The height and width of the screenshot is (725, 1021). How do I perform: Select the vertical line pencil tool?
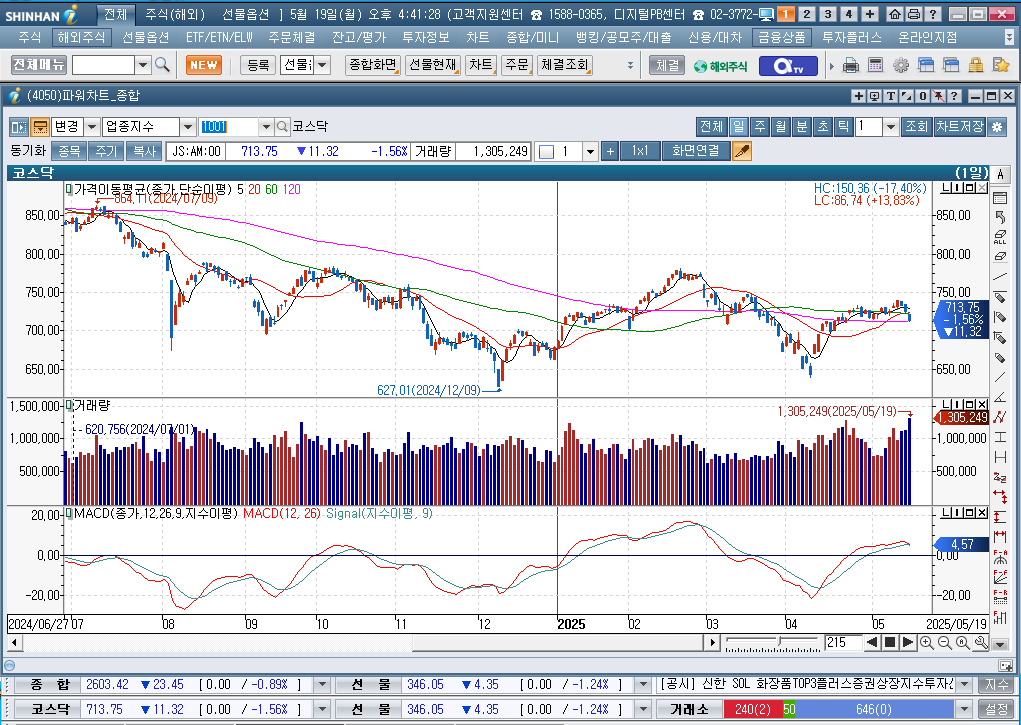tap(1000, 317)
